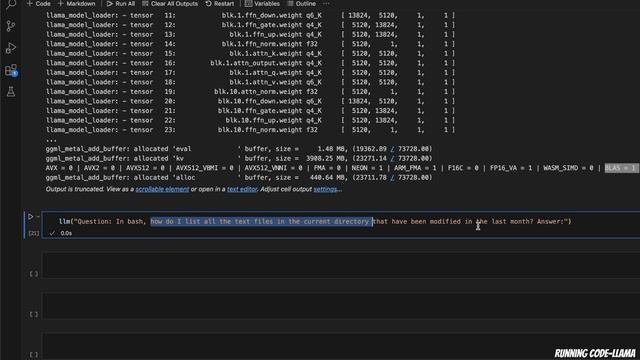This screenshot has width=640, height=360.
Task: Focus the second empty code cell
Action: (x=341, y=306)
